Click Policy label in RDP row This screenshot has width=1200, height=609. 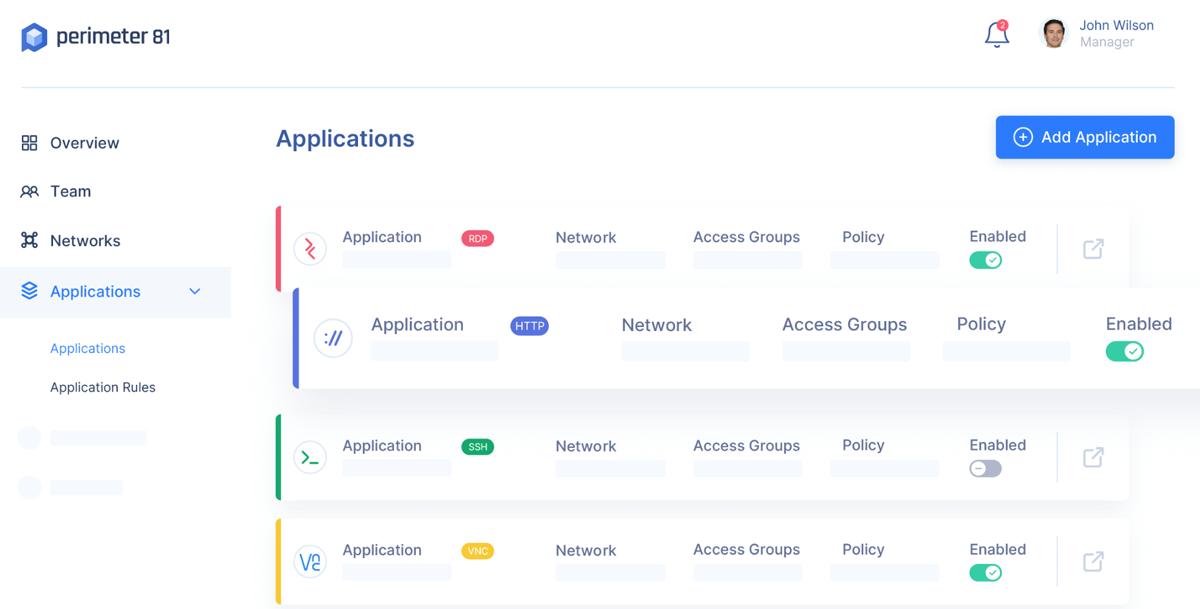tap(863, 237)
